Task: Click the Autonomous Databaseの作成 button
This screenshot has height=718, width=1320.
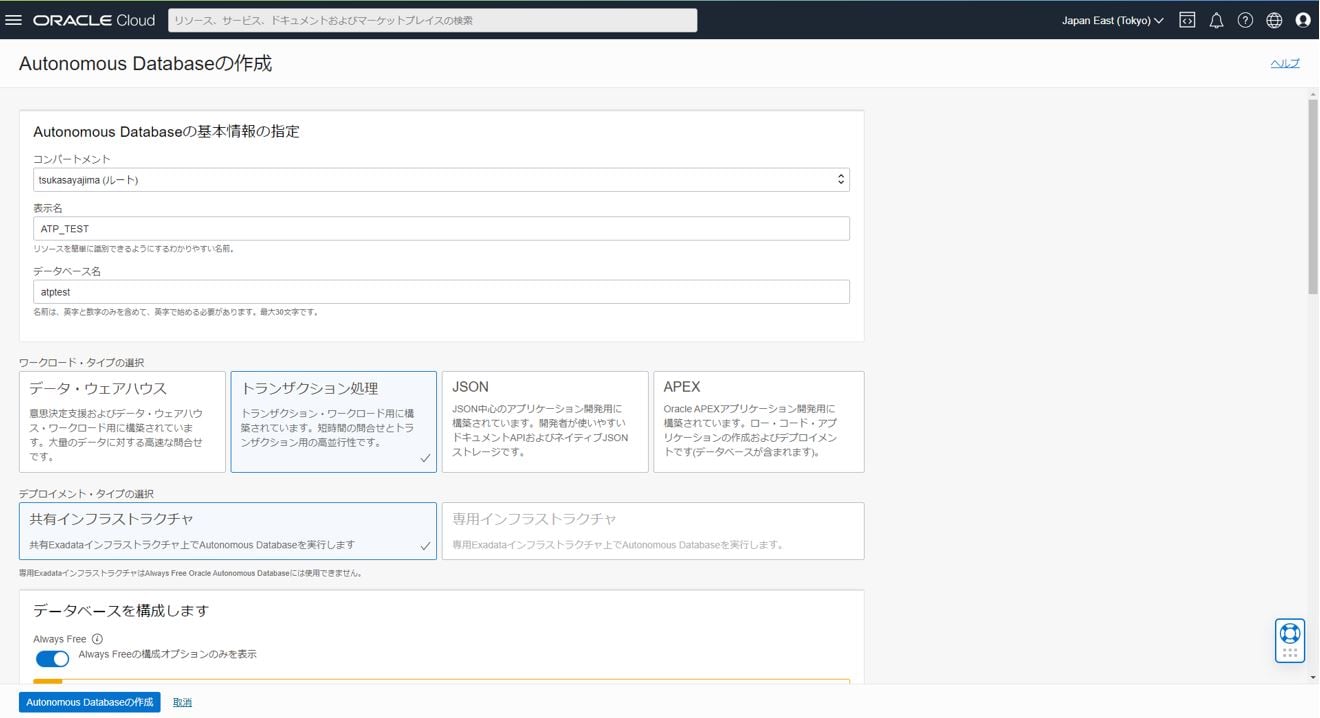Action: (x=88, y=701)
